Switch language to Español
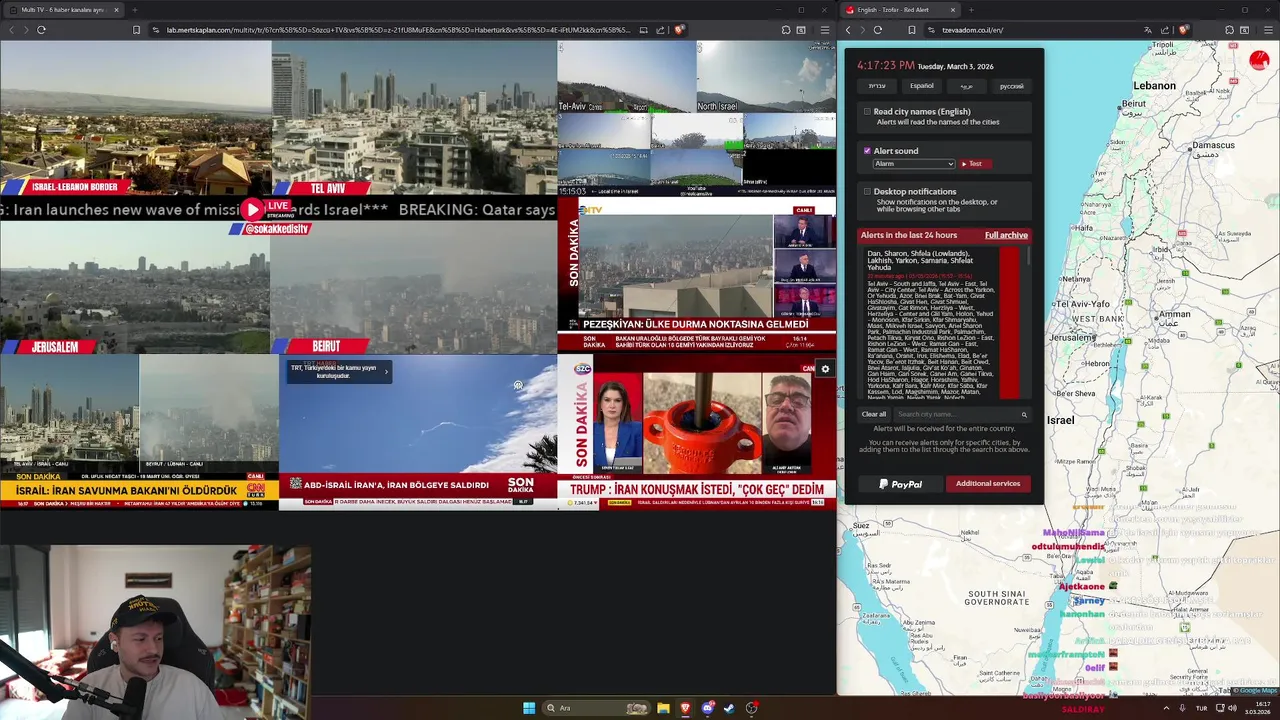1280x720 pixels. click(x=922, y=86)
